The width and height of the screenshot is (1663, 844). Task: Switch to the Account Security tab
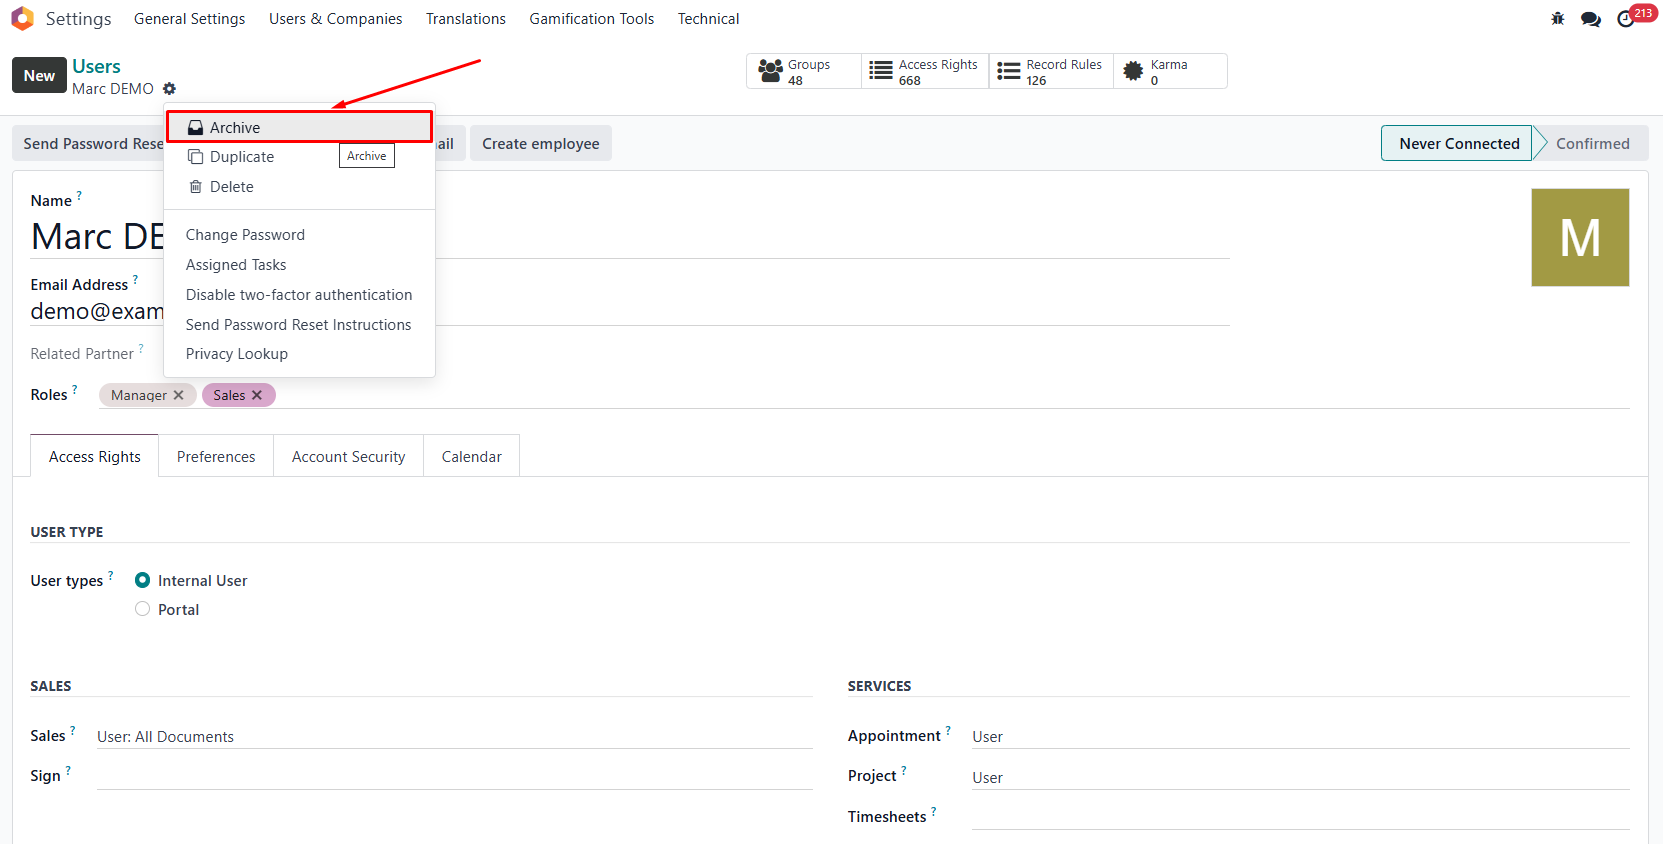(348, 457)
